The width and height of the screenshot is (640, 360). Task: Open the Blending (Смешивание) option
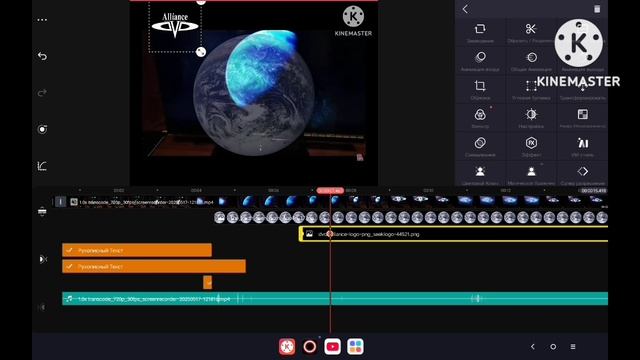click(480, 147)
